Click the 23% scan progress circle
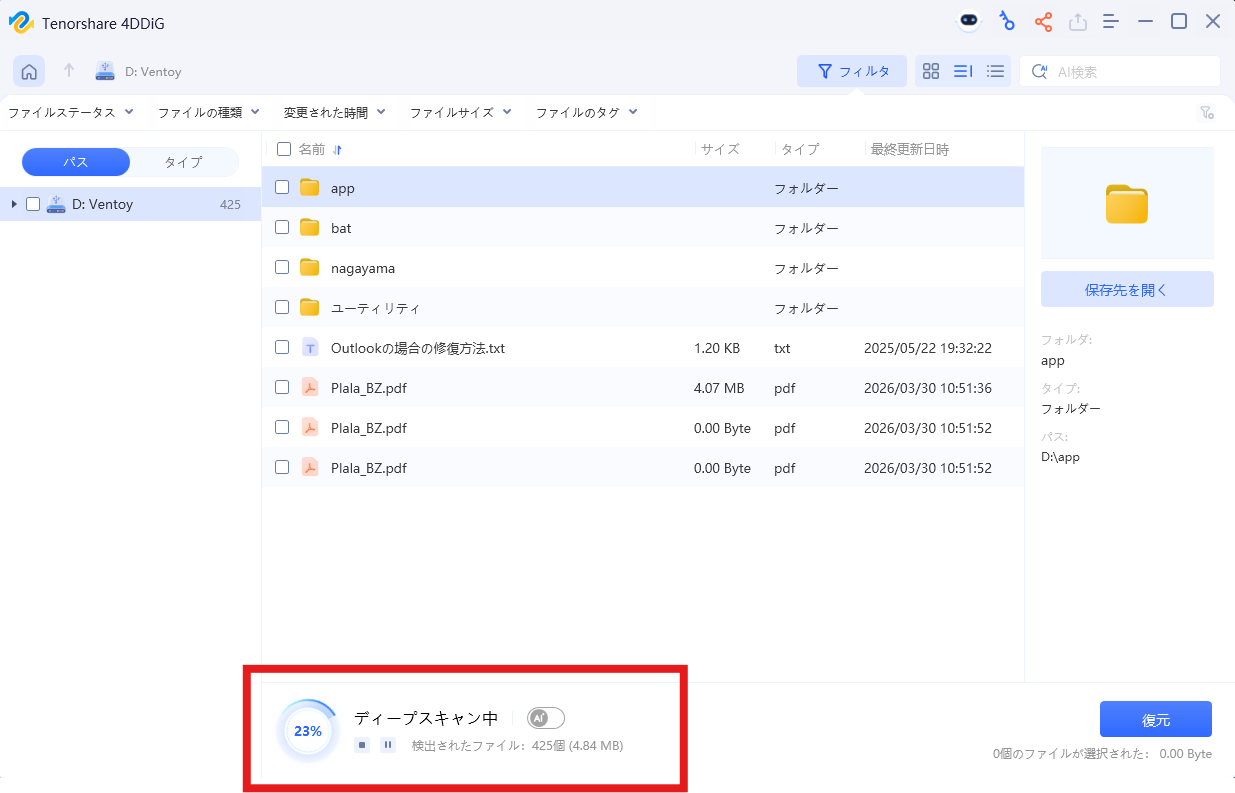The width and height of the screenshot is (1235, 793). coord(308,731)
